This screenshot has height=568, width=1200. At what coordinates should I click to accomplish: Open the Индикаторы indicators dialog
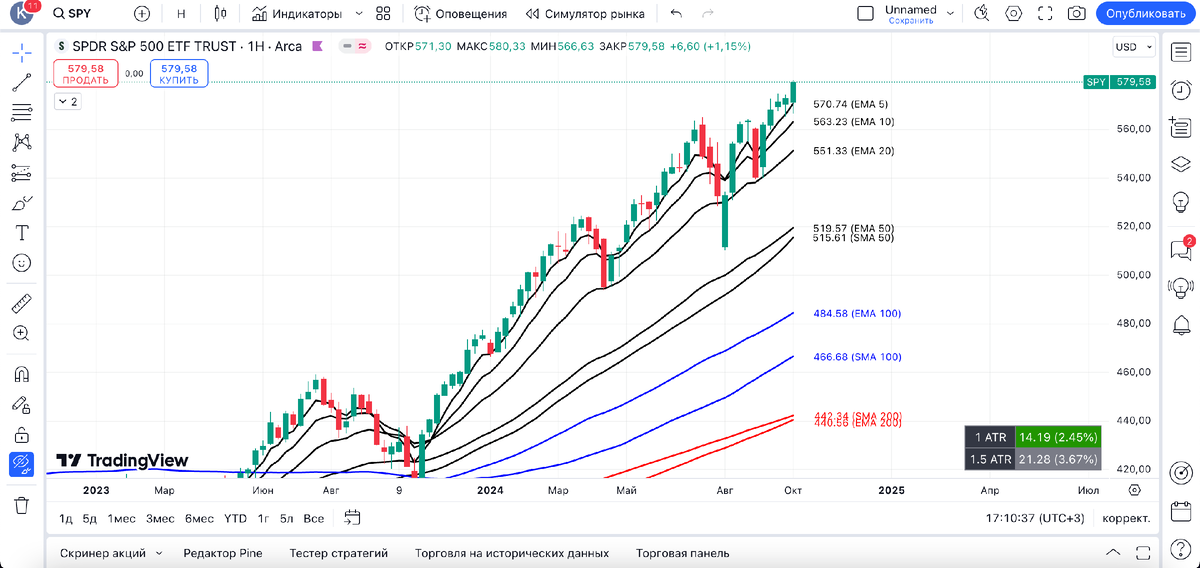coord(297,14)
